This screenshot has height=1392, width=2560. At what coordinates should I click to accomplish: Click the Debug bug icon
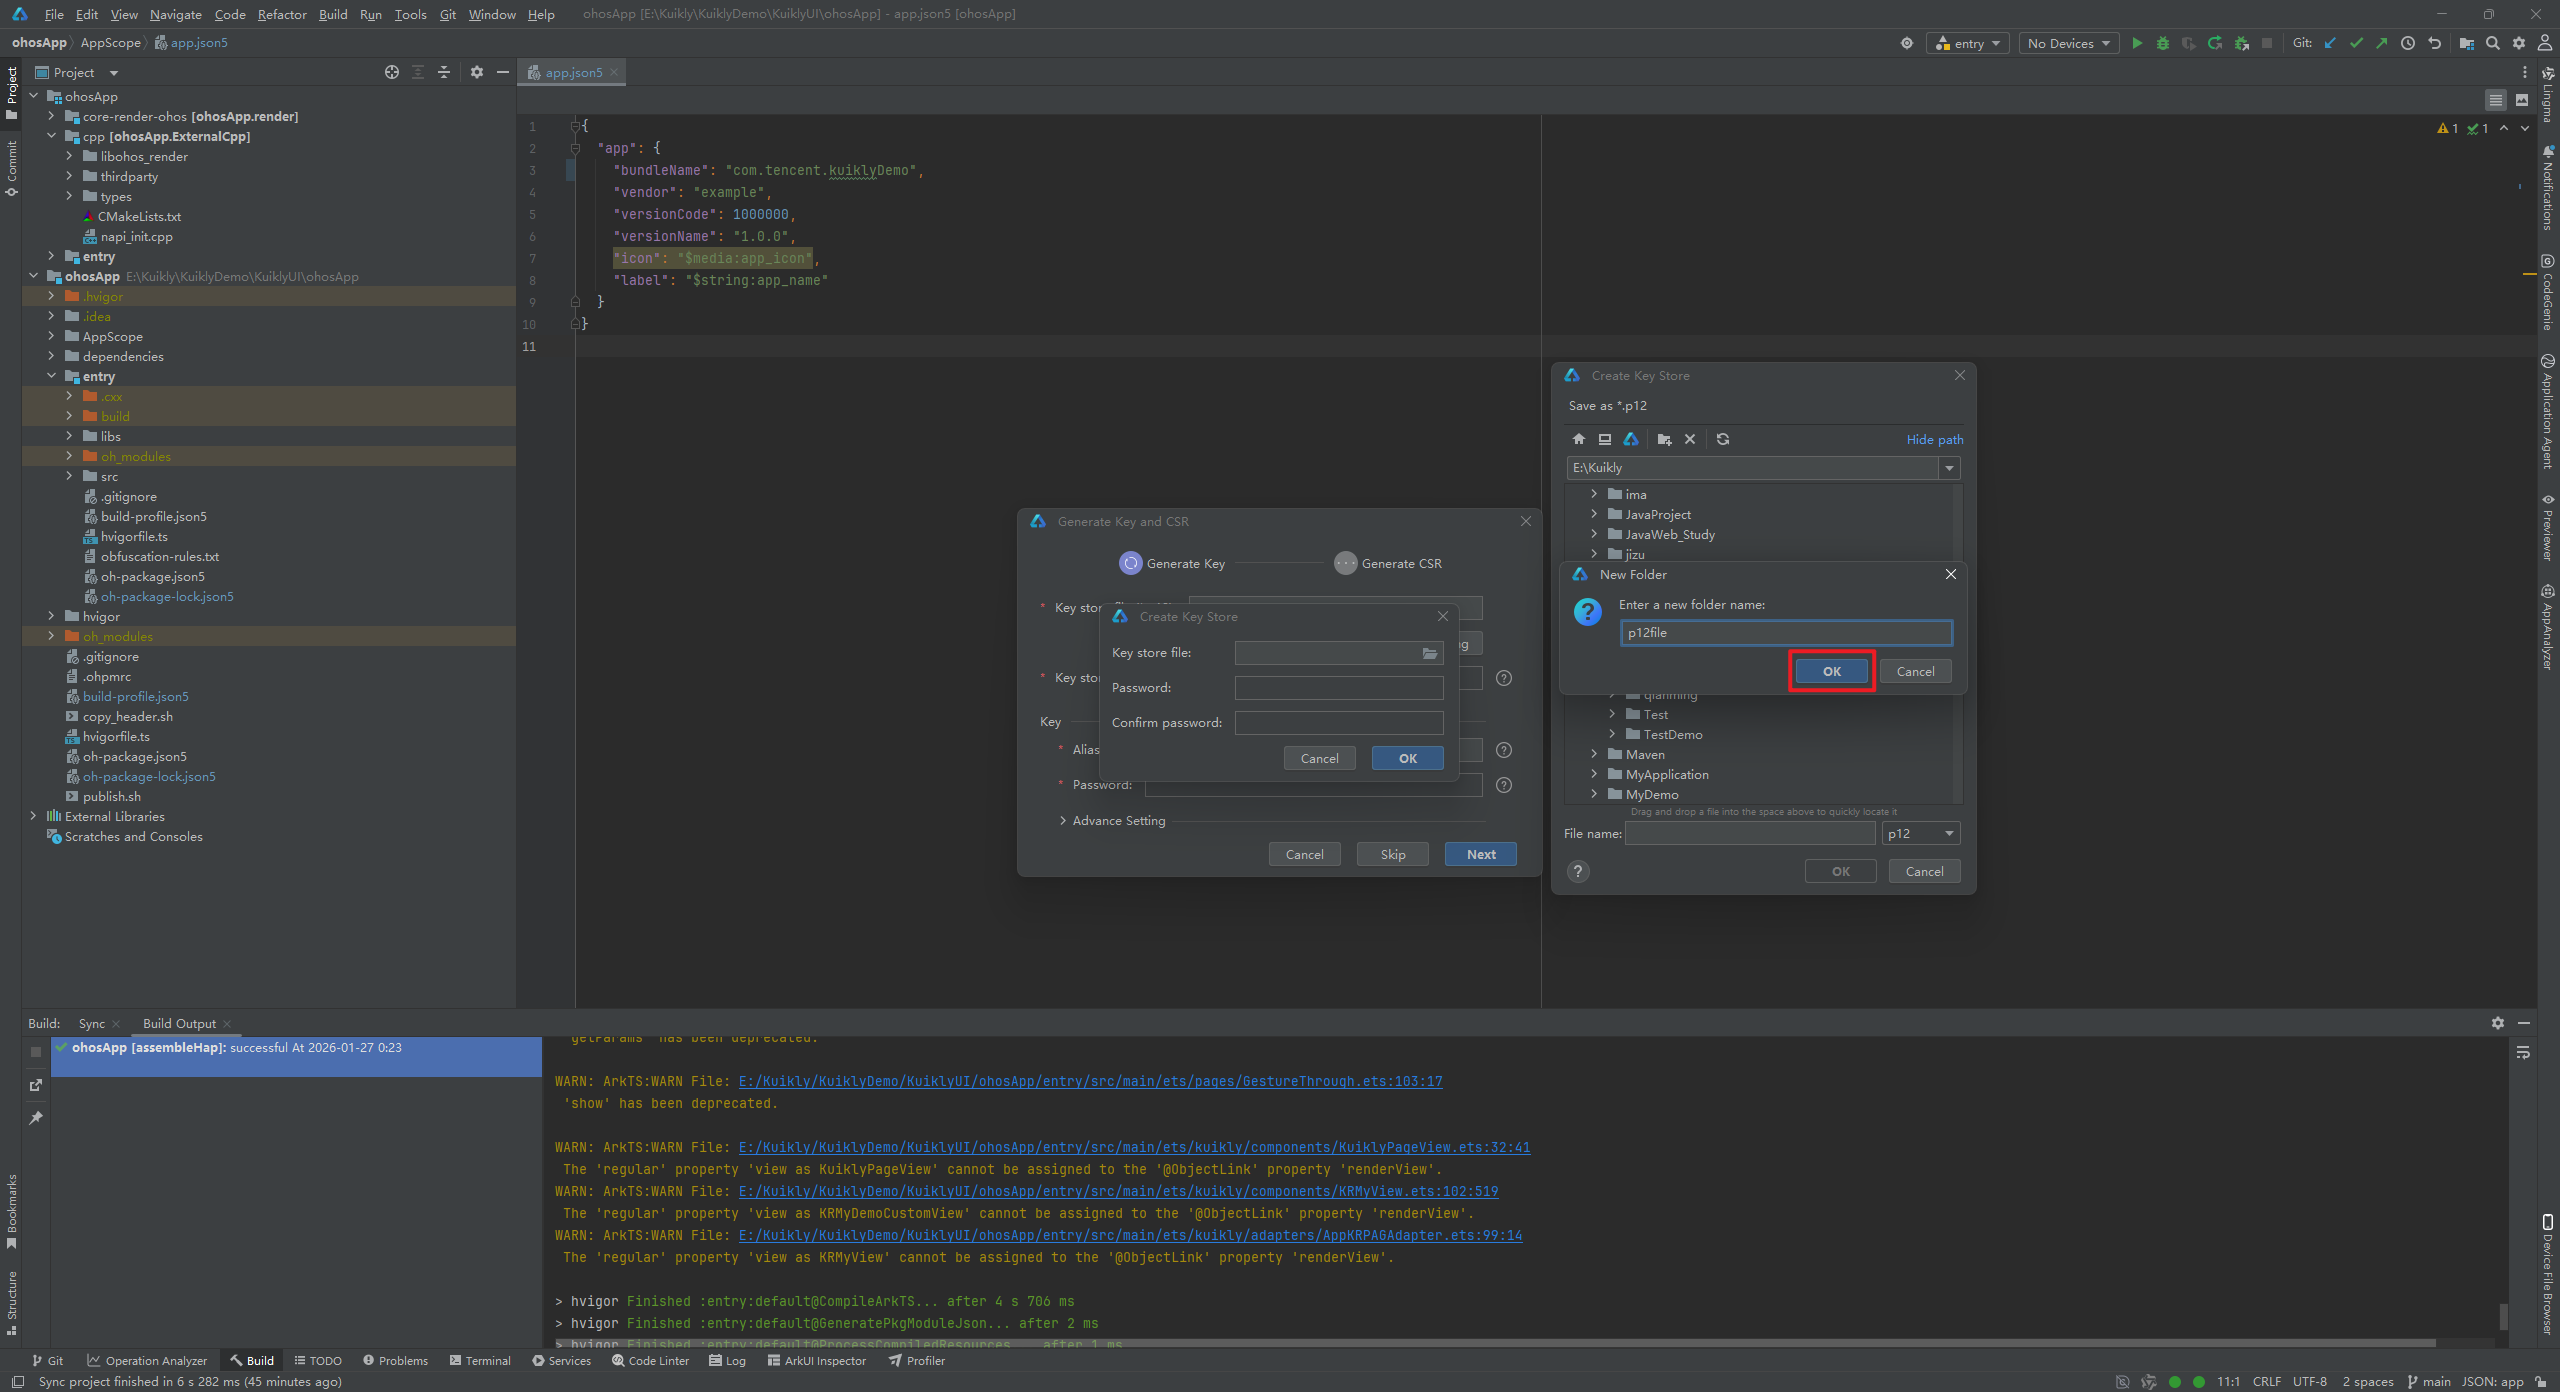point(2163,43)
